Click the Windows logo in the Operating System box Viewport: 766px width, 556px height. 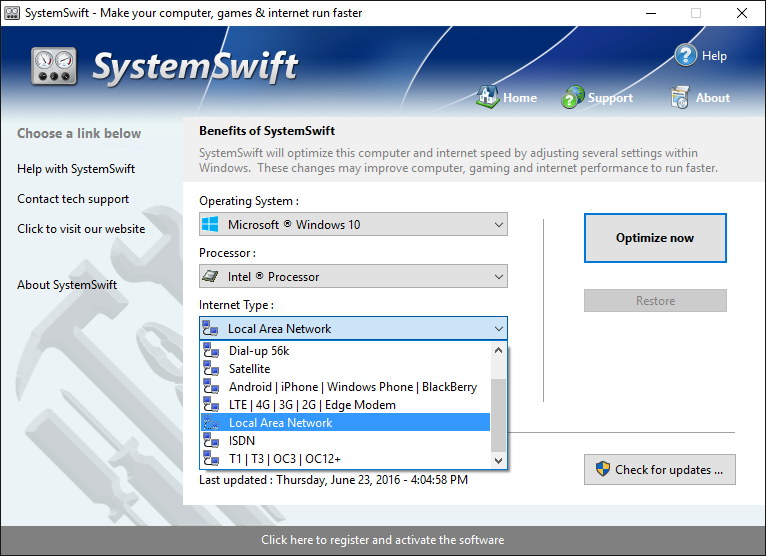pos(210,224)
